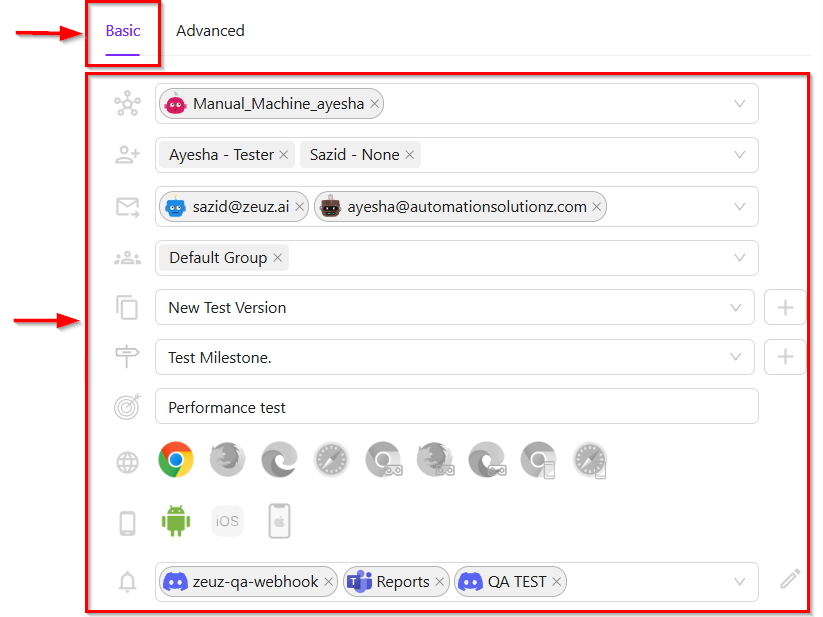Click plus button next to New Test Version
Image resolution: width=823 pixels, height=617 pixels.
point(785,308)
